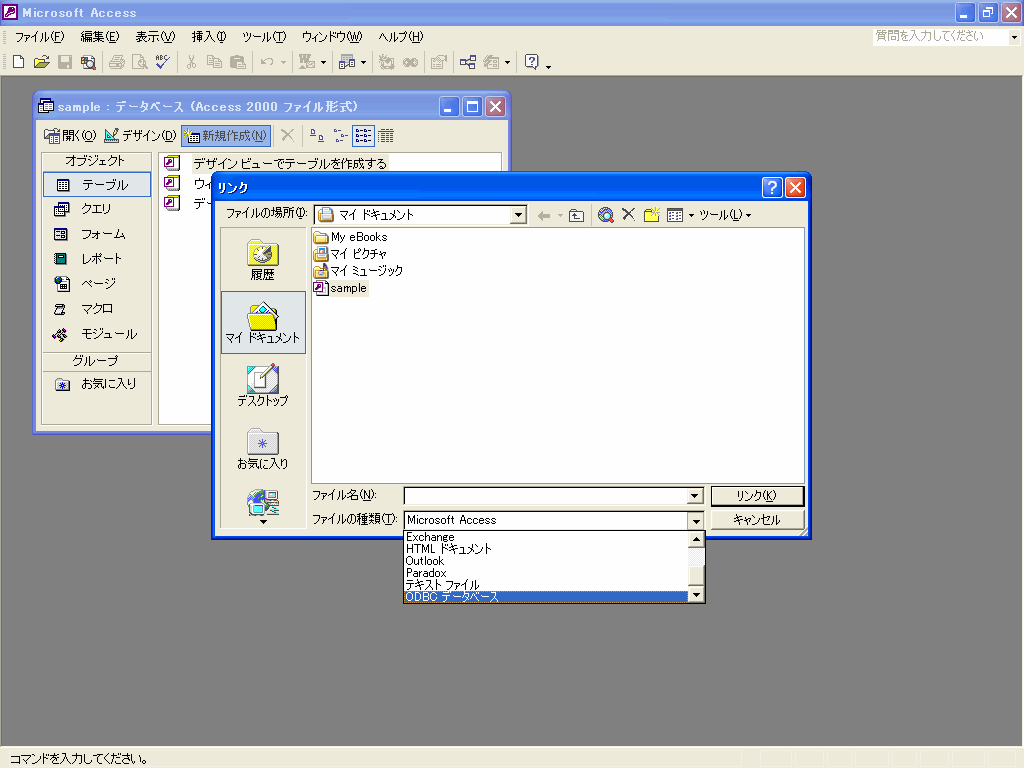Click the Delete X icon in sample database toolbar

click(x=287, y=135)
